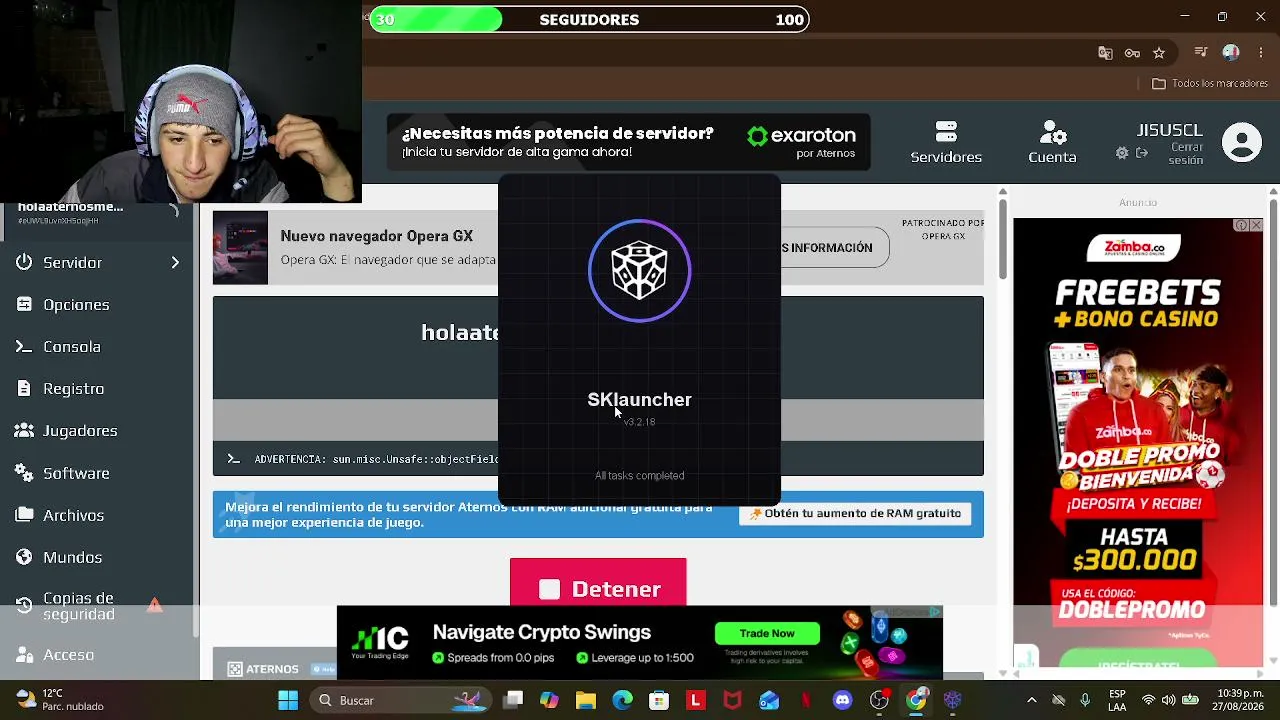Click Obtén tu aumento de RAM gratuito
The height and width of the screenshot is (720, 1280).
point(855,513)
